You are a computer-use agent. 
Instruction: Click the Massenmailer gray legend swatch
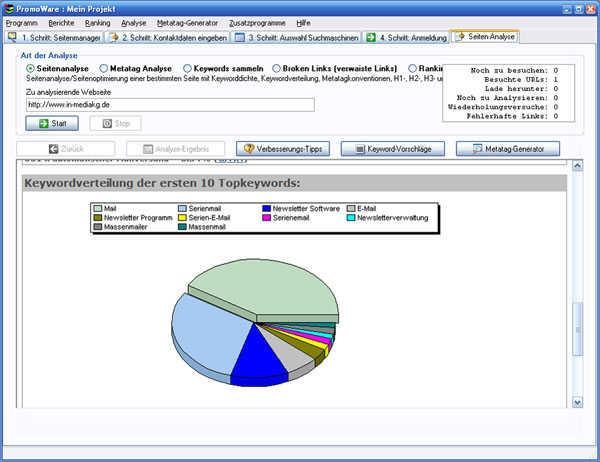click(x=98, y=227)
